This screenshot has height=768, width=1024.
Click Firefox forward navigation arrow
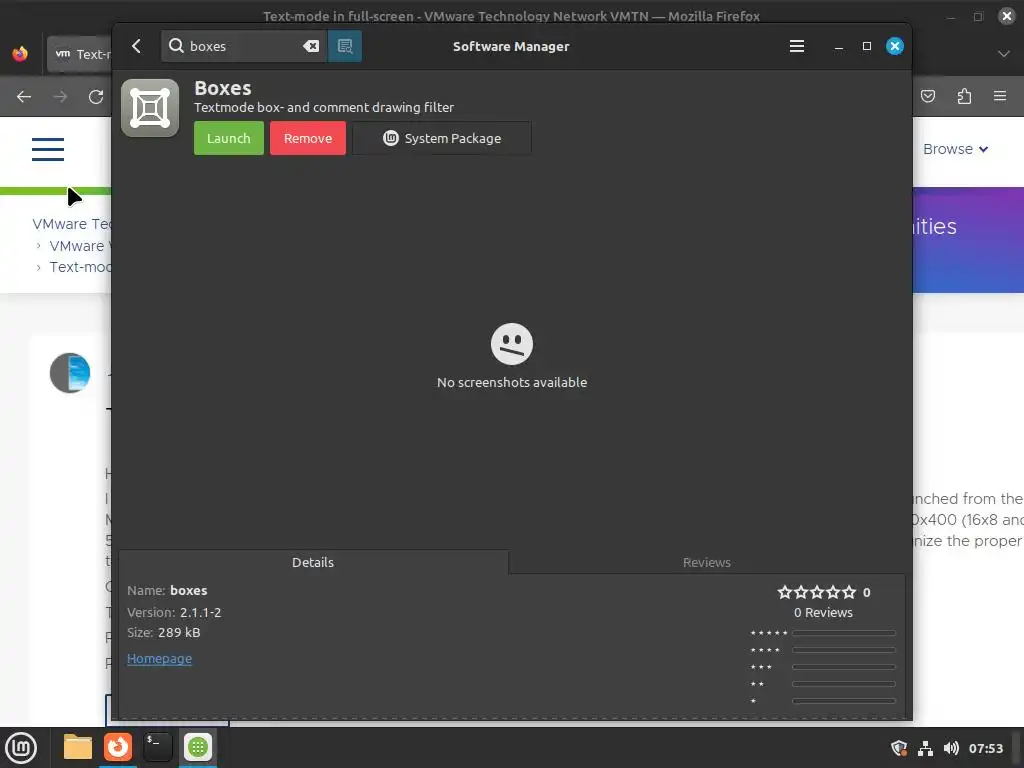(x=60, y=97)
